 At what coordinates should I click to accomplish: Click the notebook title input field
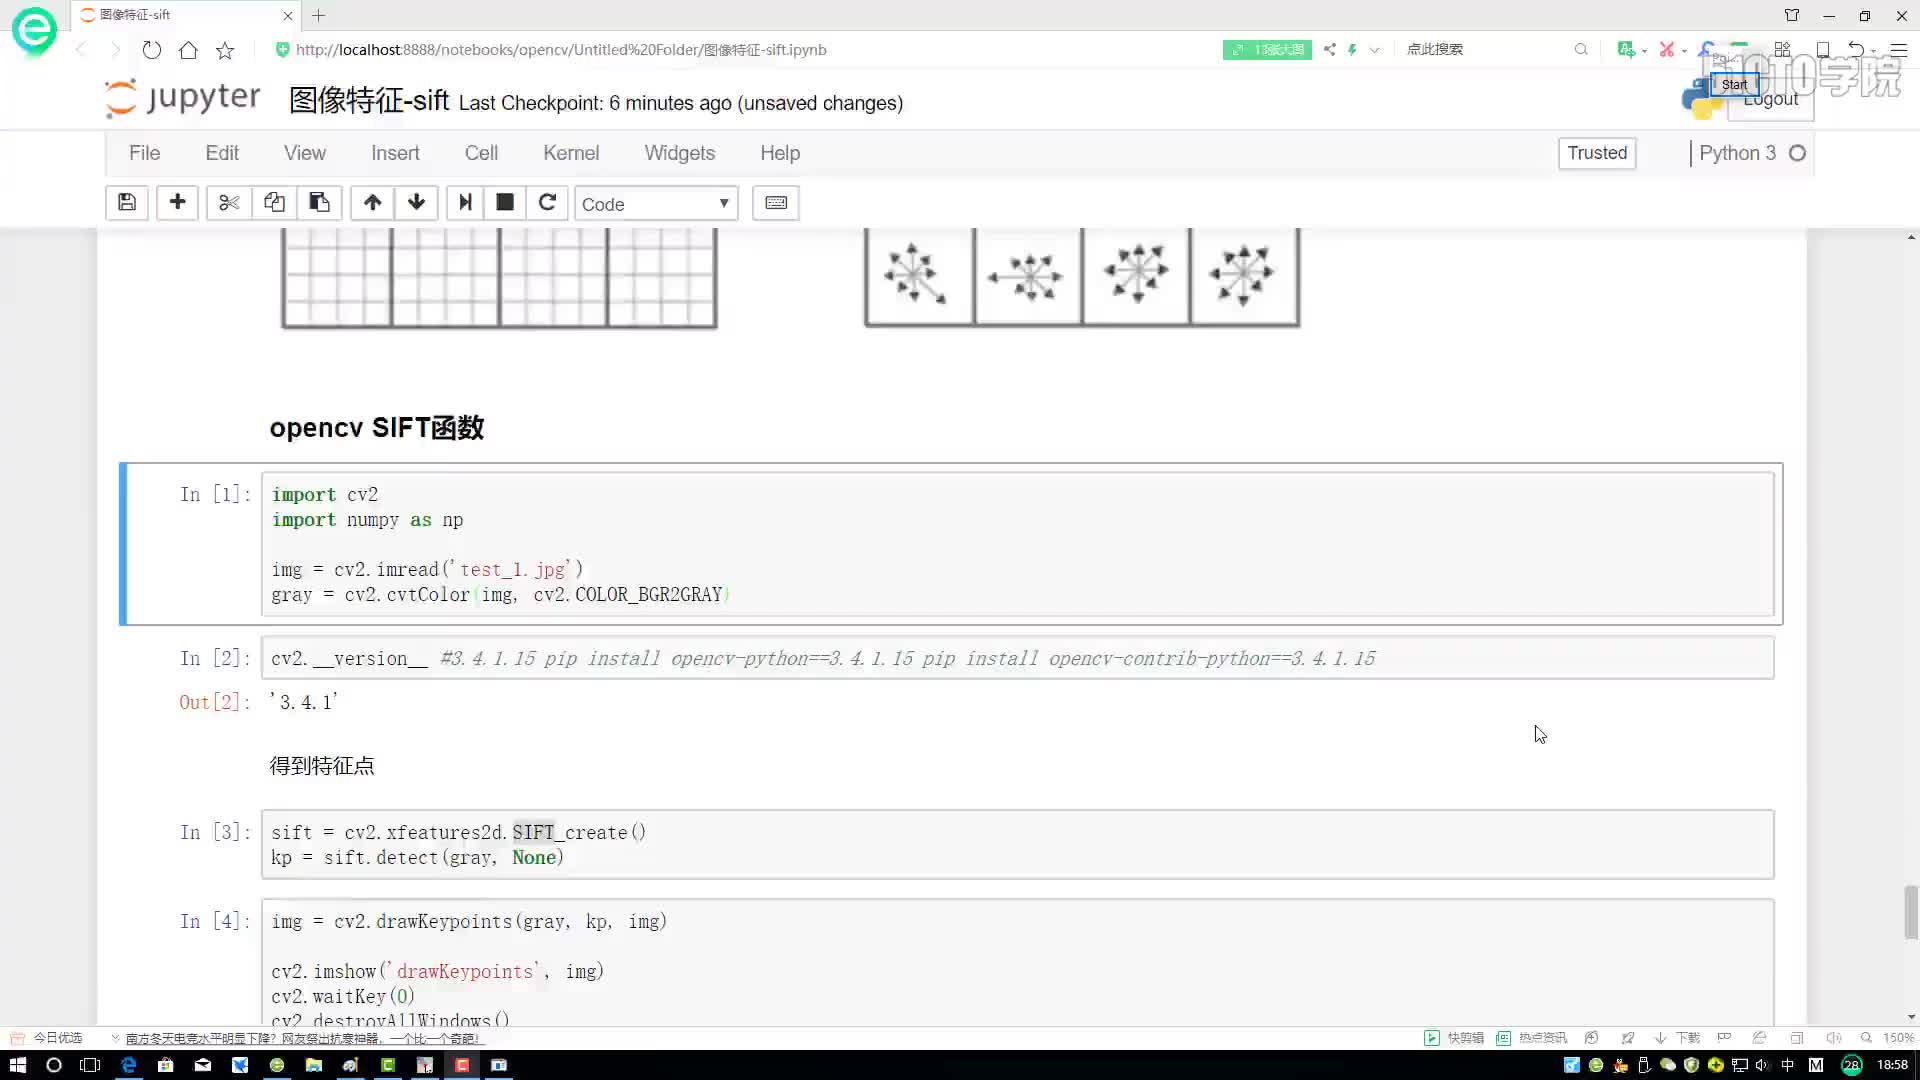(x=368, y=102)
